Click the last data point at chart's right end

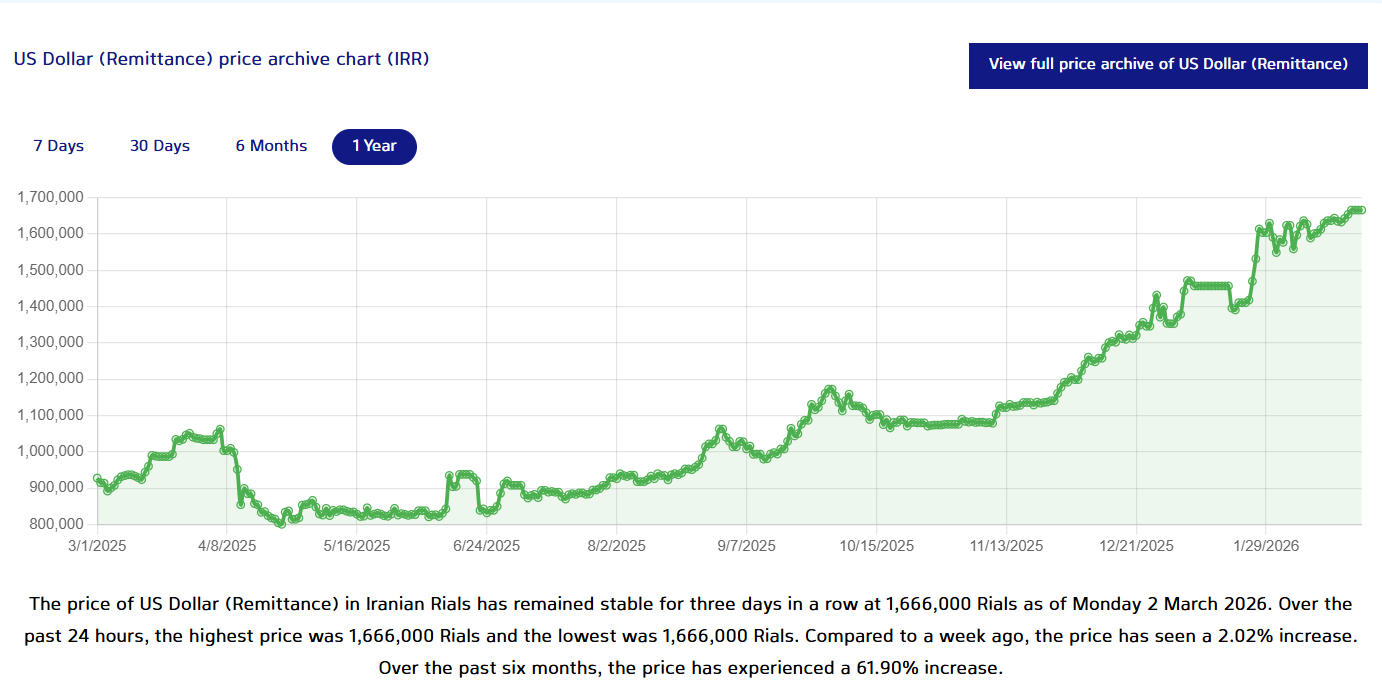pyautogui.click(x=1361, y=210)
